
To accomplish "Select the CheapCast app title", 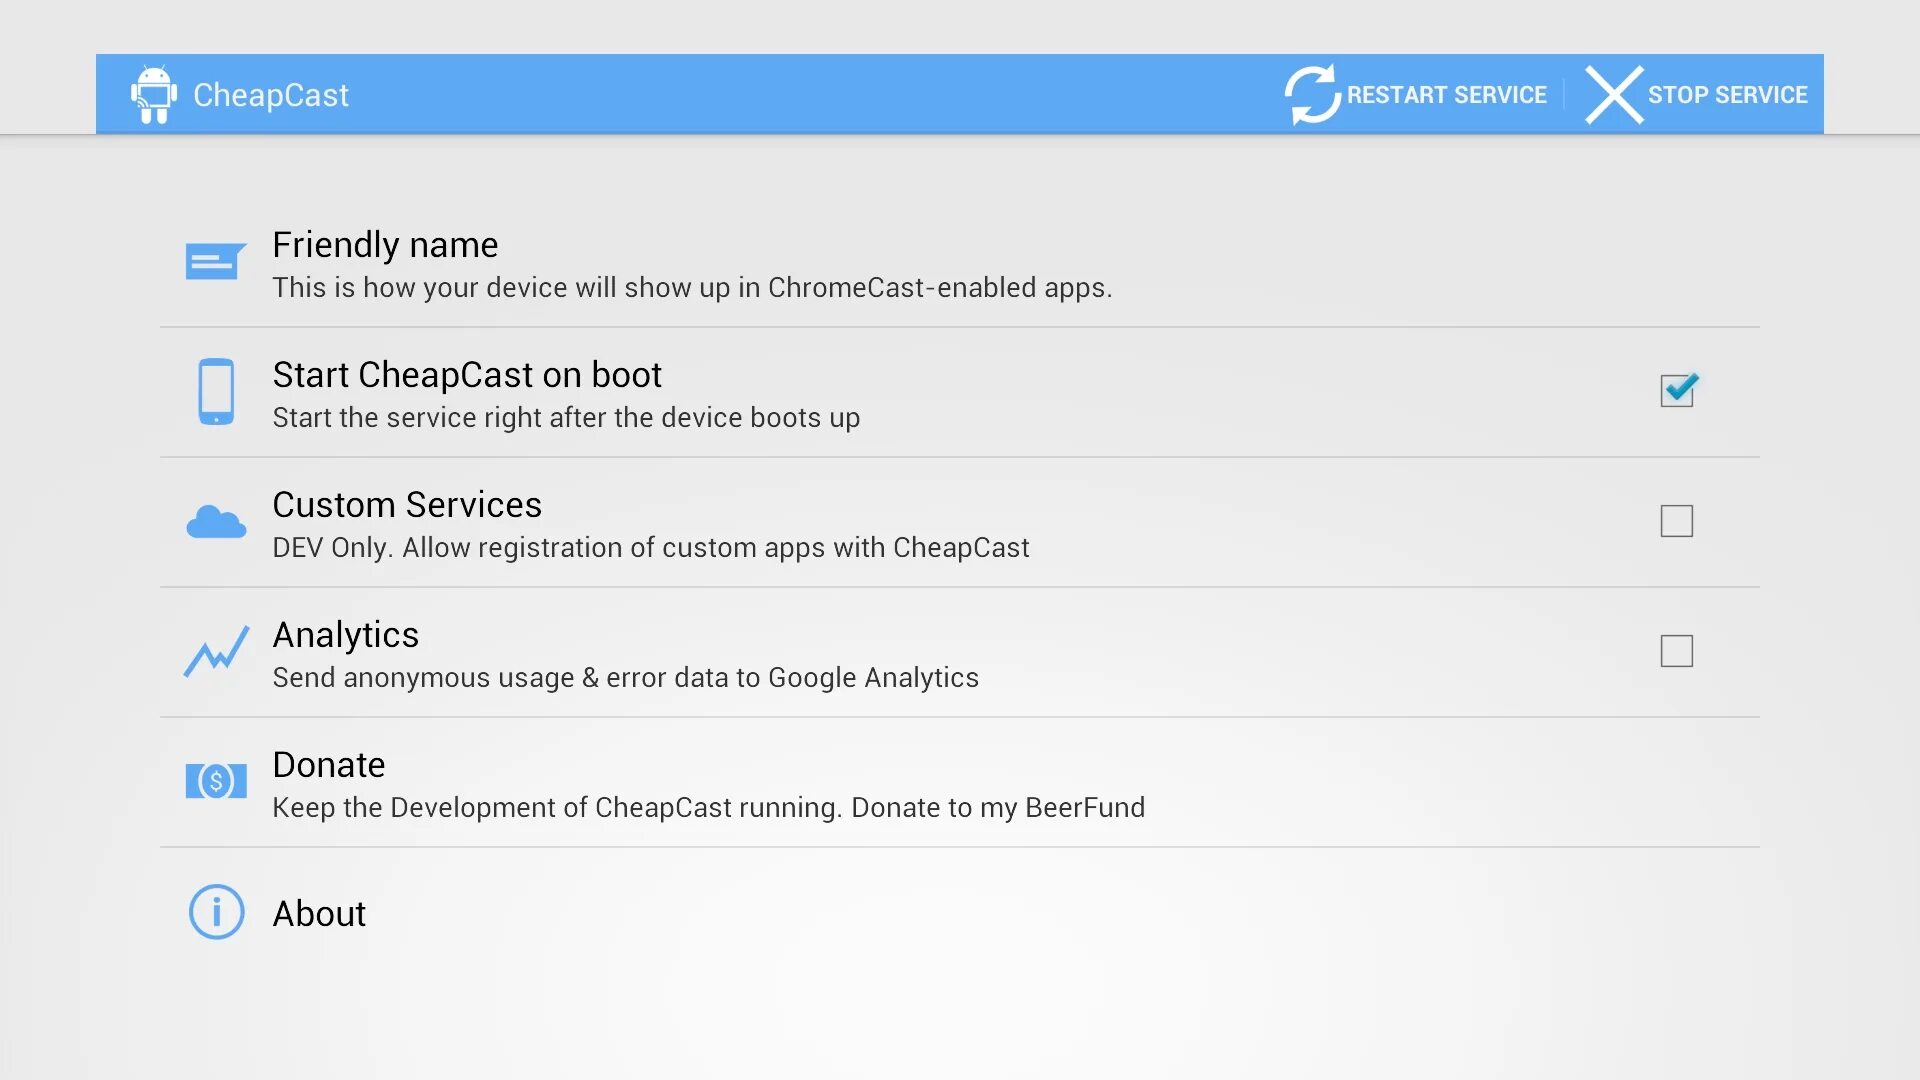I will 271,95.
